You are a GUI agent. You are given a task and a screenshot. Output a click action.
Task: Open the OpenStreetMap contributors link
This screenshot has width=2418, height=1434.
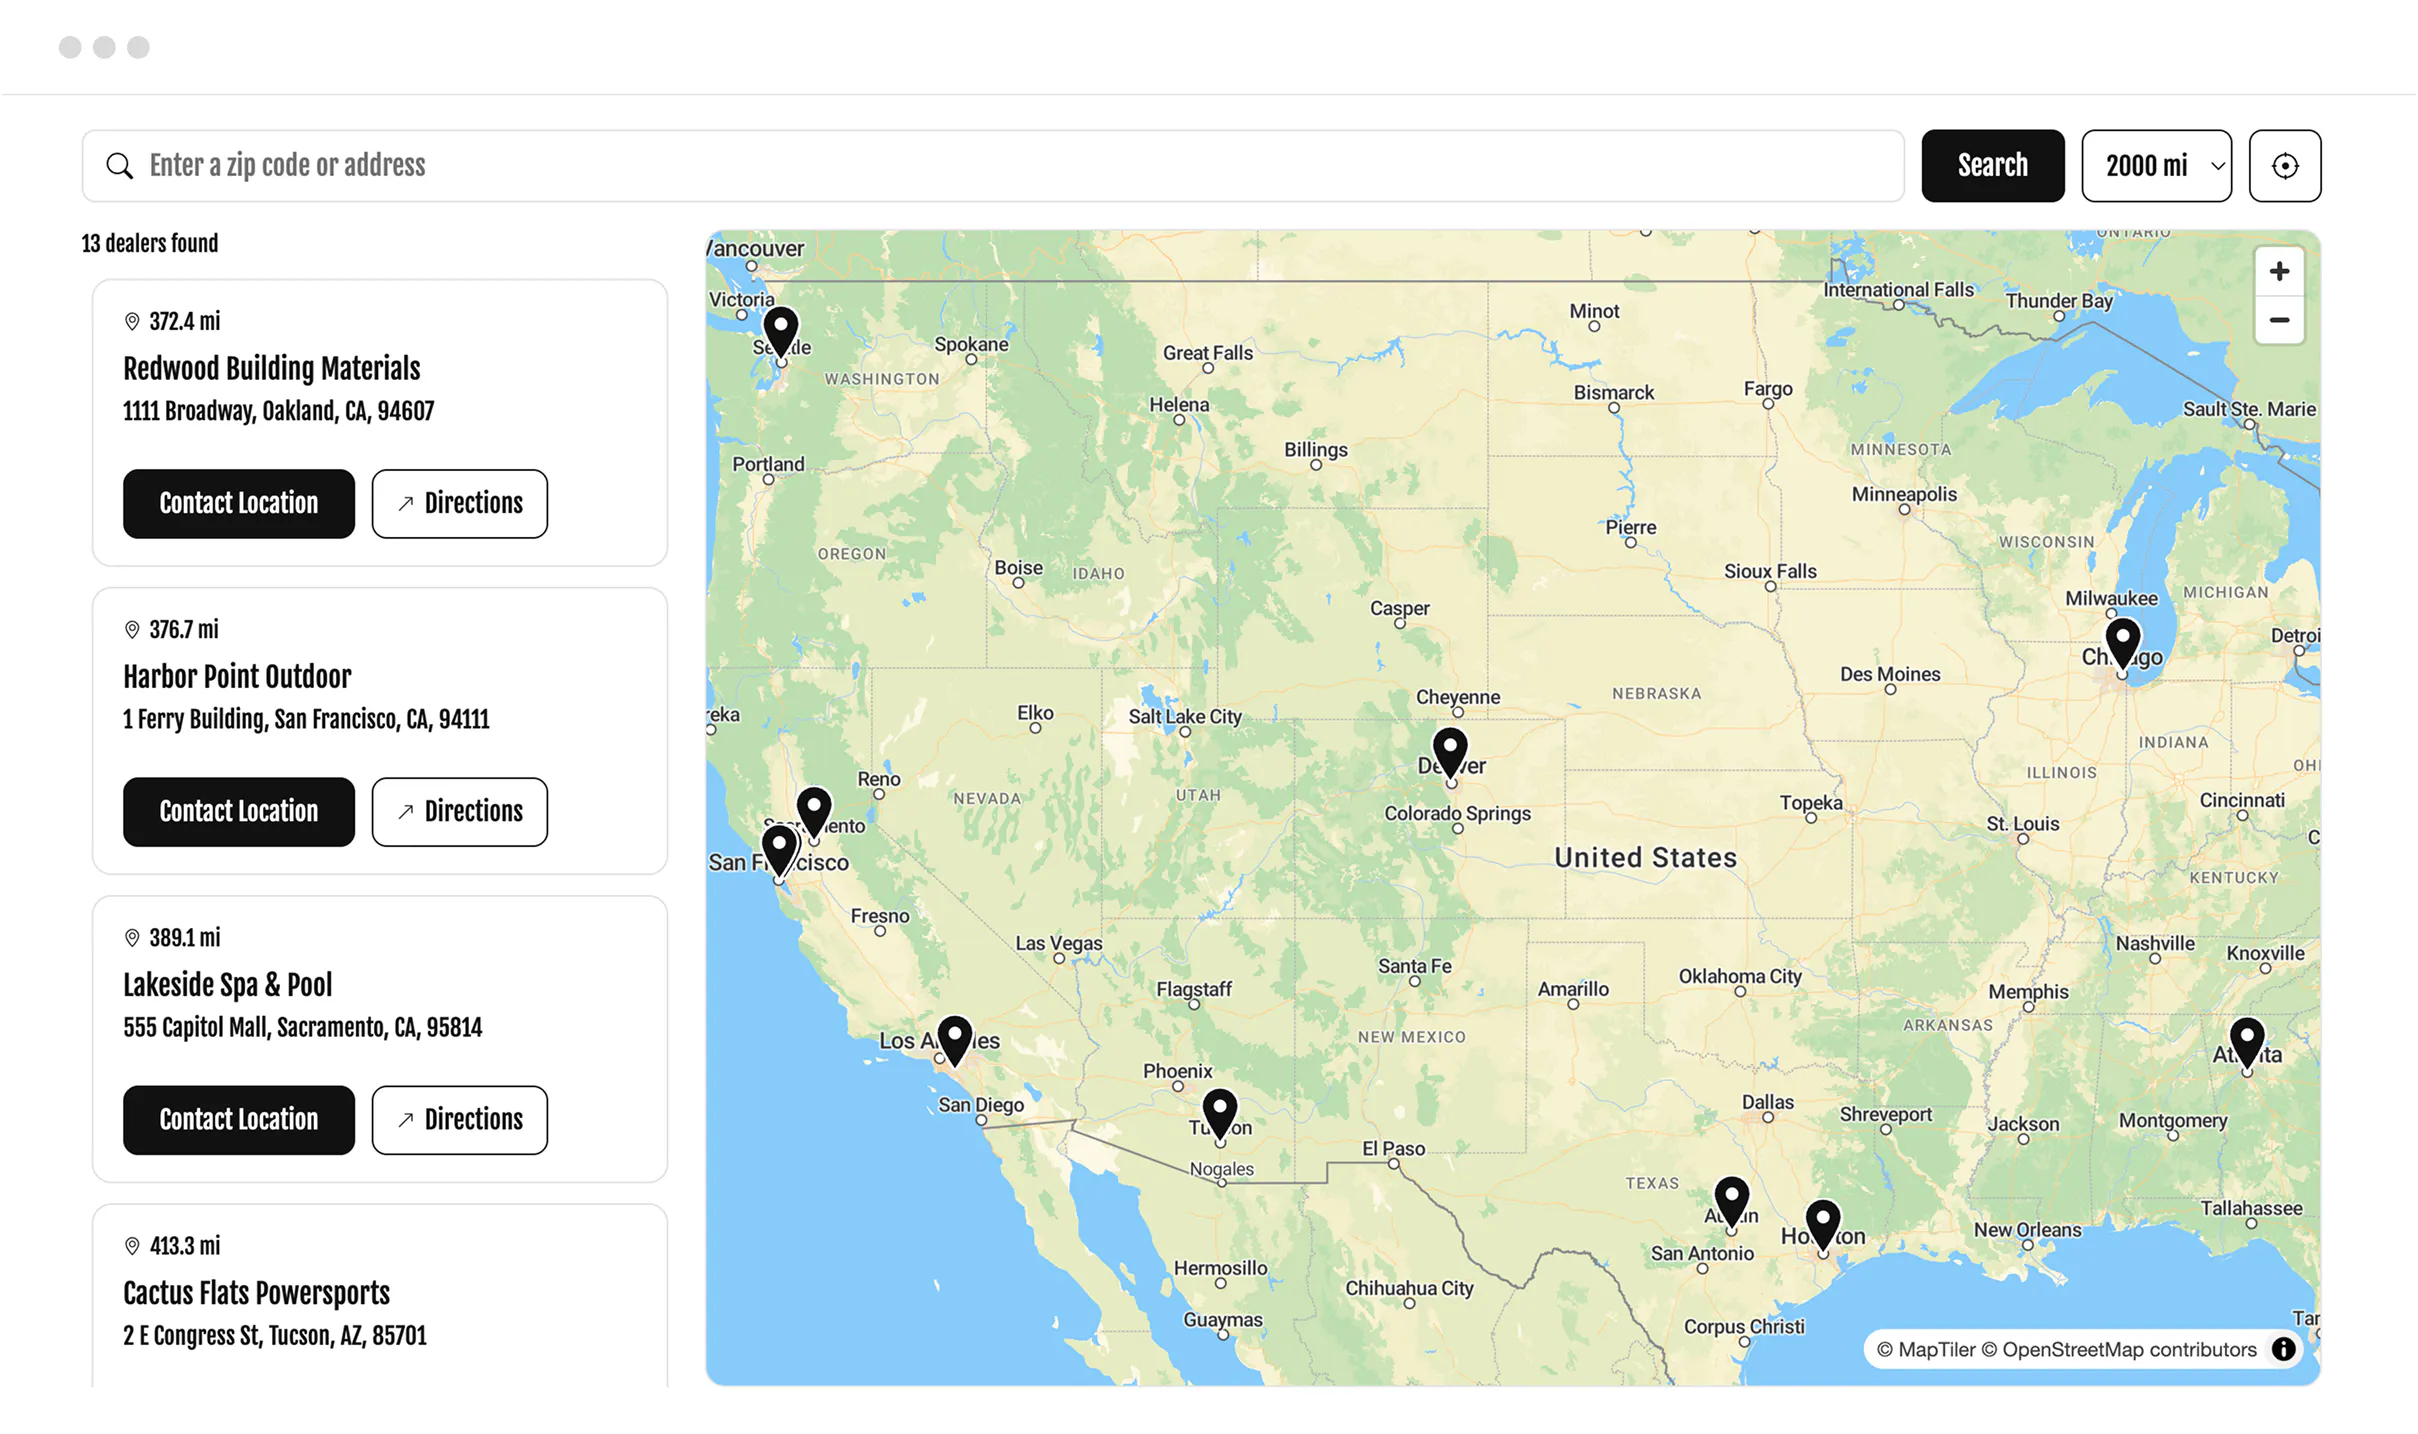coord(2118,1350)
